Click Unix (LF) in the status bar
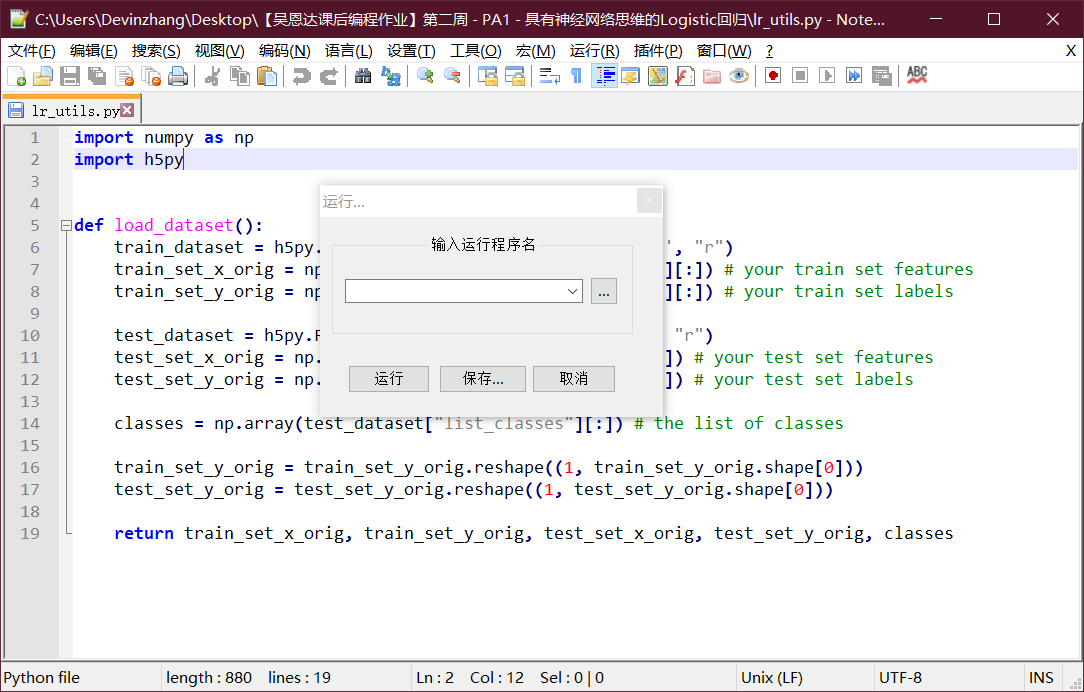Screen dimensions: 1084x692 (772, 677)
